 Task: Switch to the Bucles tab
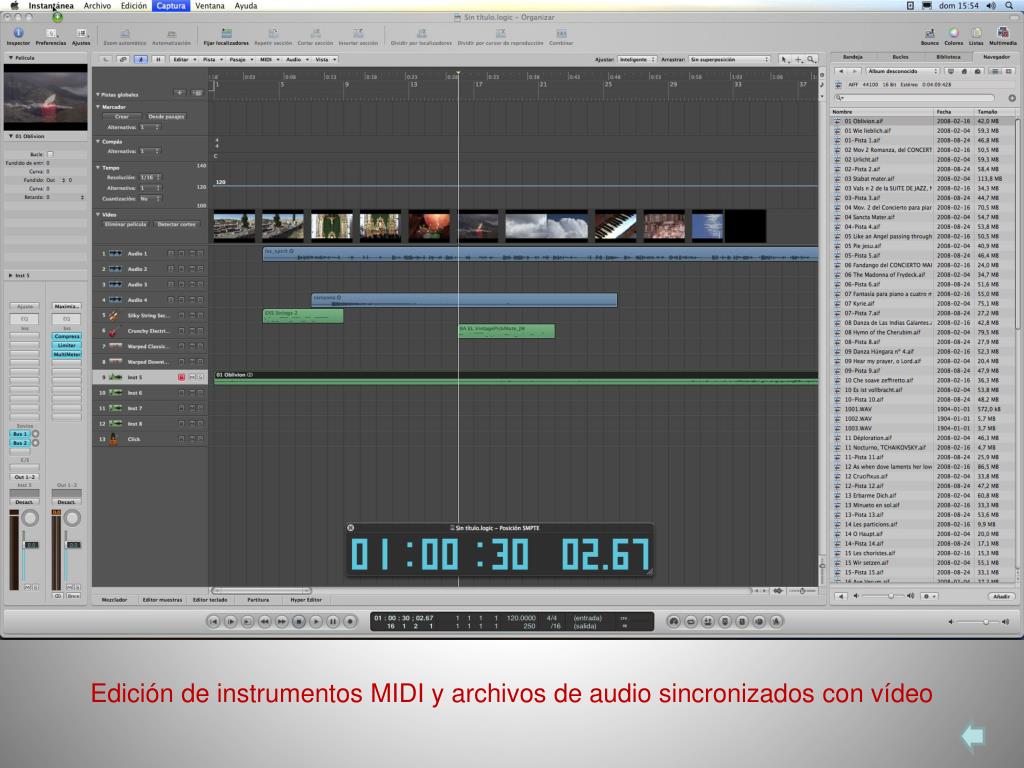[900, 57]
